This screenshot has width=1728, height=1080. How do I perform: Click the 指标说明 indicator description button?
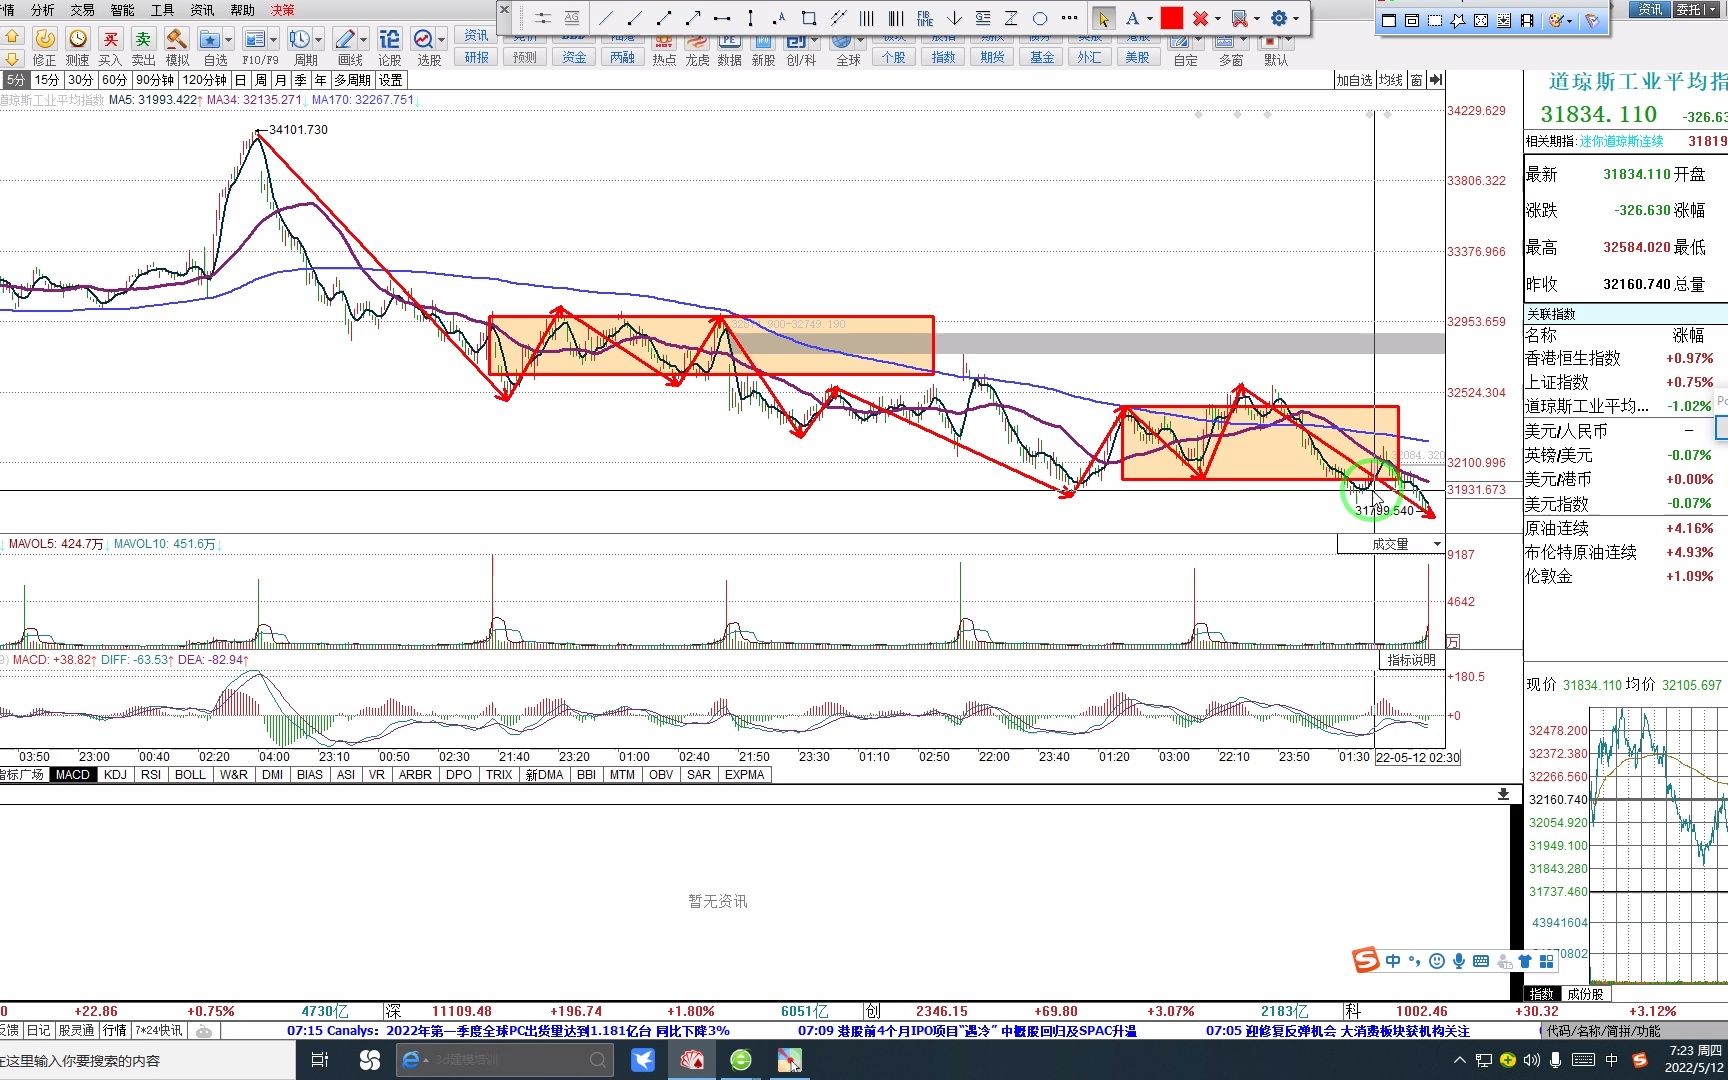1411,660
